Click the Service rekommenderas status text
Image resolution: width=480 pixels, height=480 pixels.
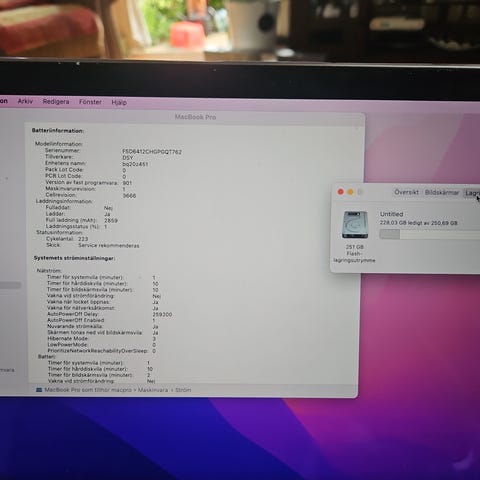point(109,245)
